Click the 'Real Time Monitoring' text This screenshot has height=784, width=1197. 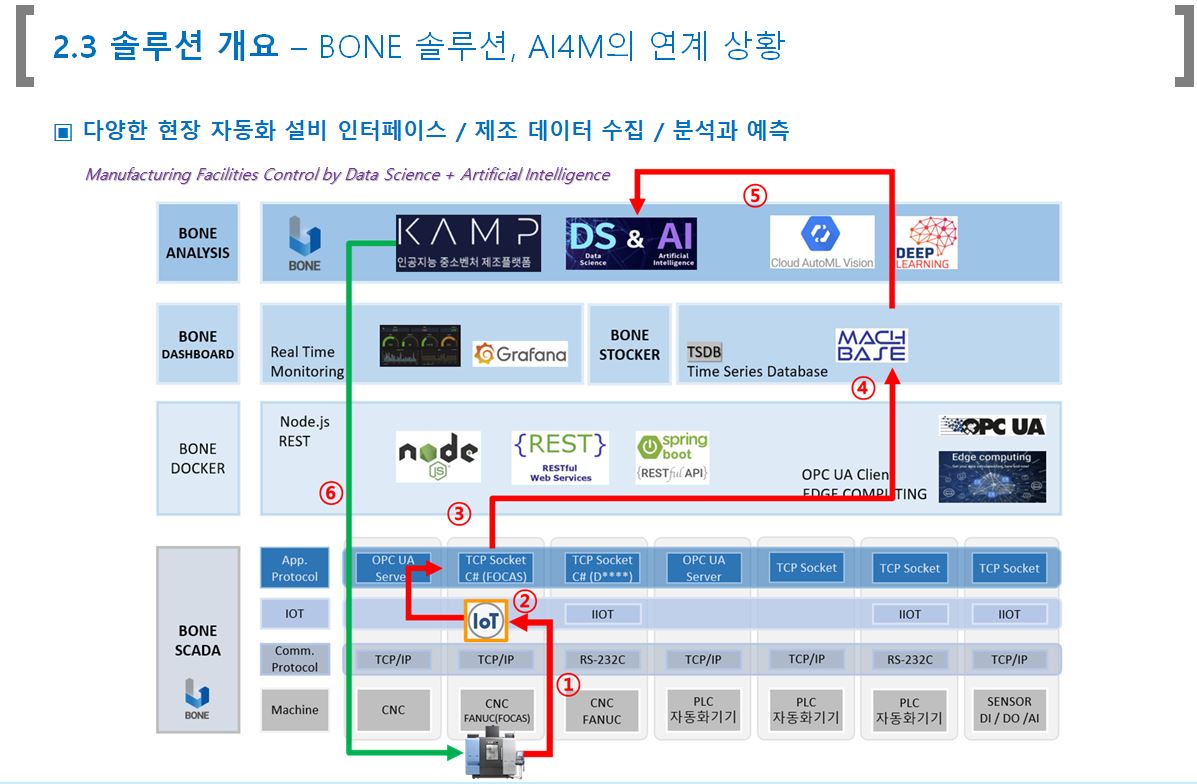tap(307, 361)
